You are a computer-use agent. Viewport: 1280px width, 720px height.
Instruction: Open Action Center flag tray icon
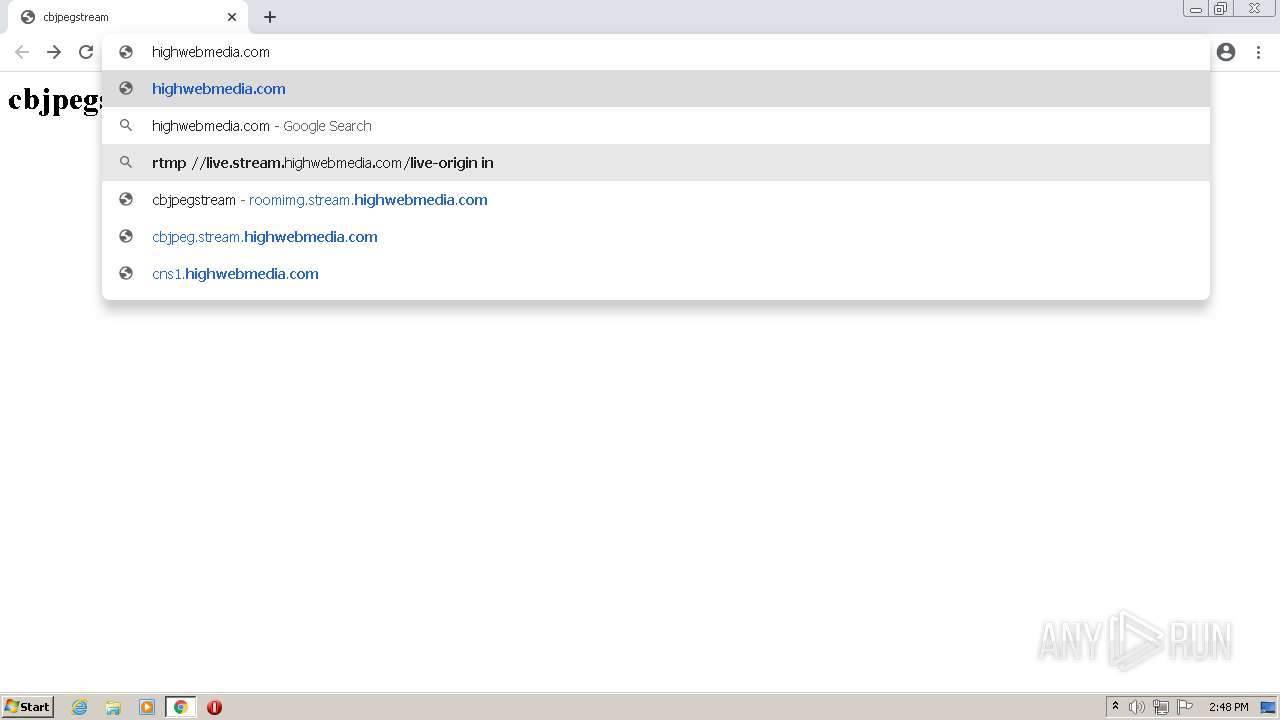1185,707
